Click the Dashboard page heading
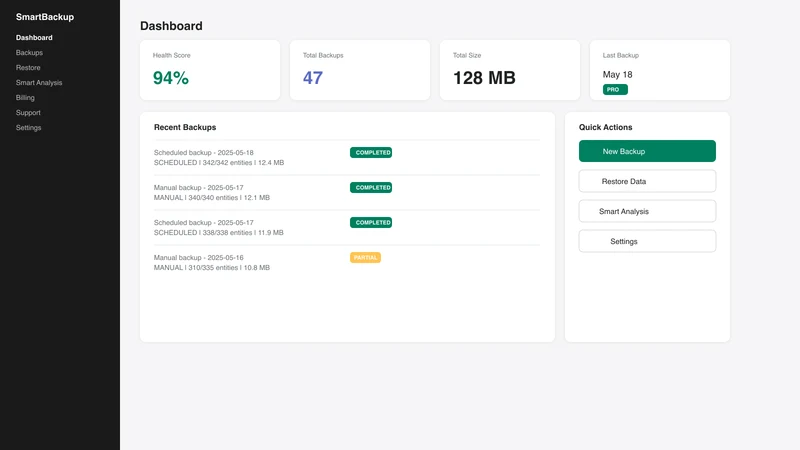This screenshot has height=450, width=800. click(x=171, y=26)
